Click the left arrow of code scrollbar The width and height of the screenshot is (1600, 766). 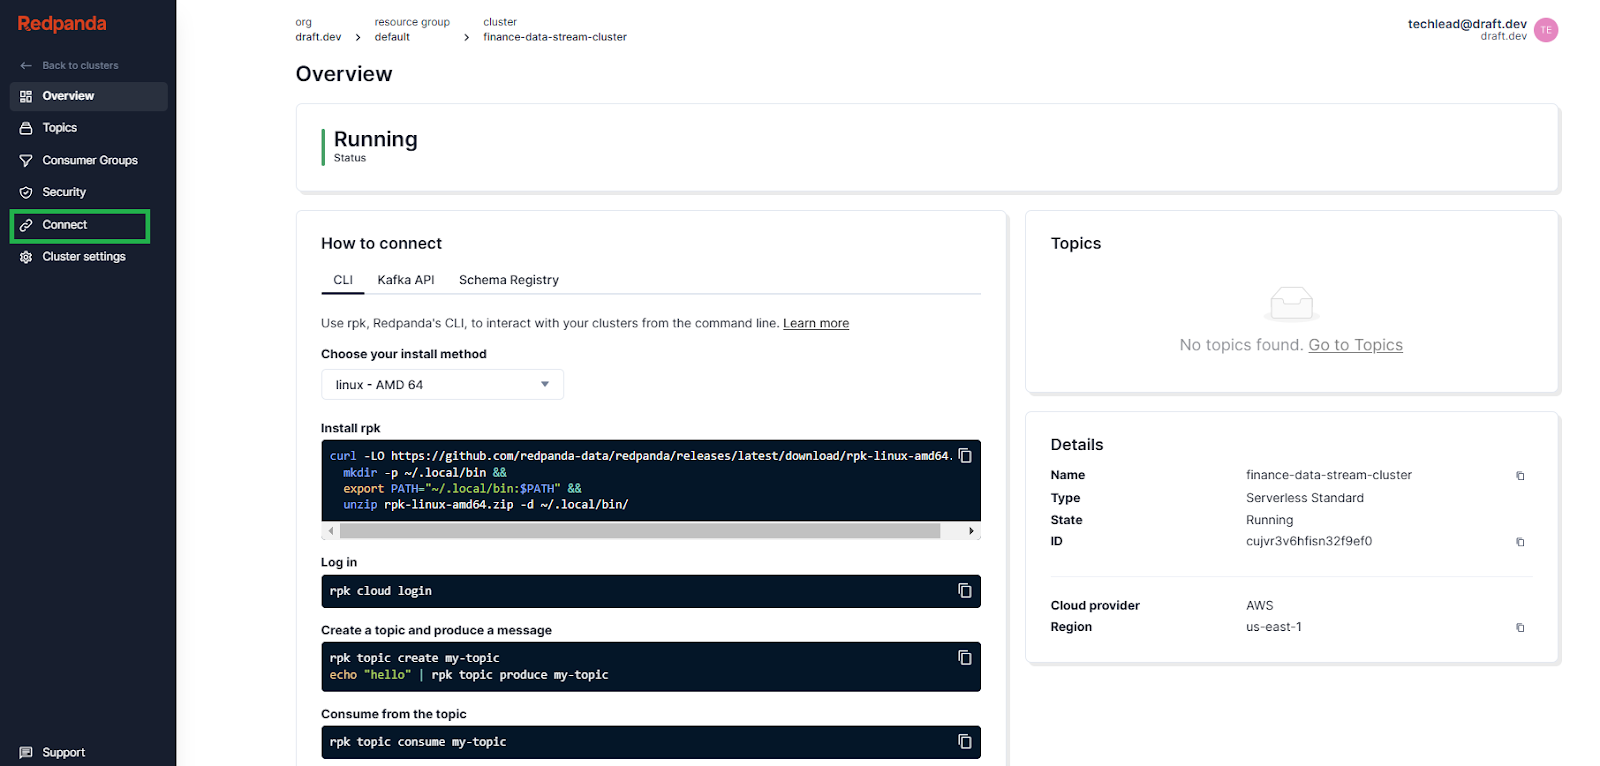pyautogui.click(x=331, y=531)
